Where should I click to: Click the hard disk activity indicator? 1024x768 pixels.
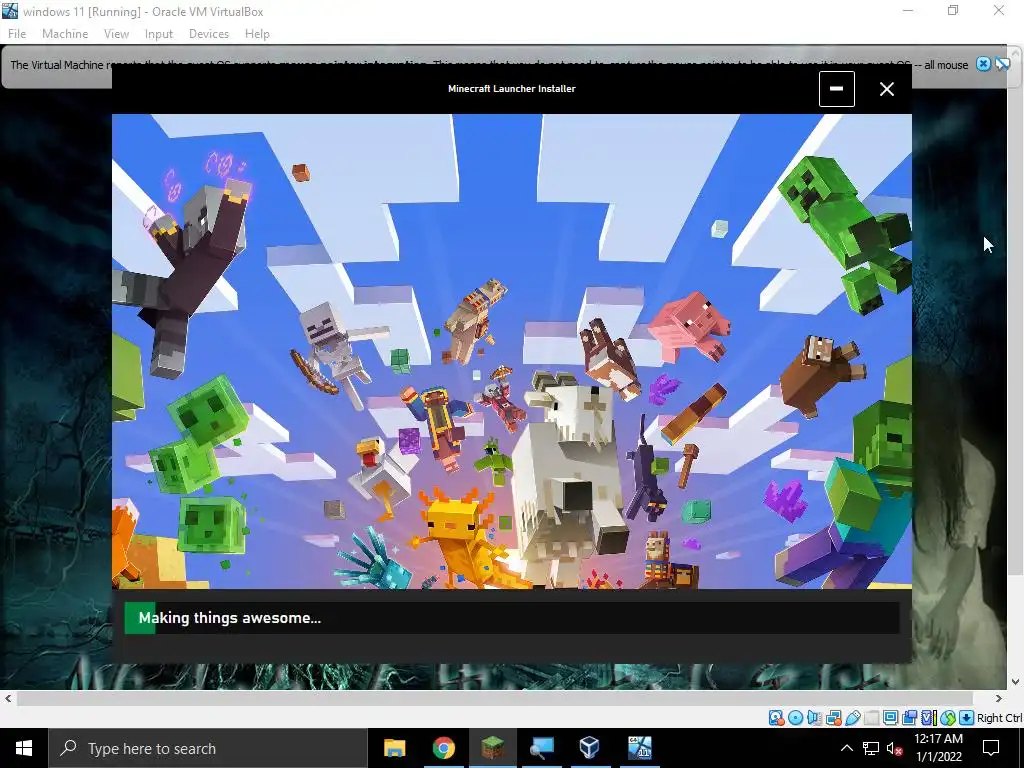[776, 718]
